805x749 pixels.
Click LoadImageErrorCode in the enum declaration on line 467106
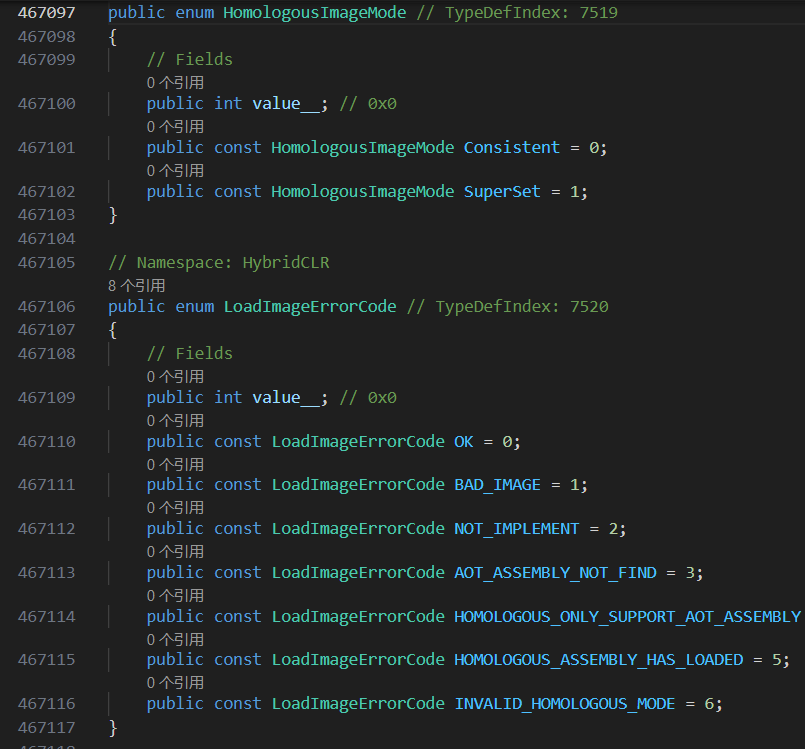(x=310, y=306)
